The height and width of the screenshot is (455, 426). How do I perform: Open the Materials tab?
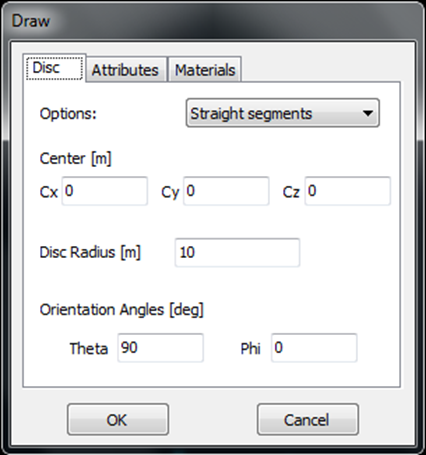pos(205,69)
